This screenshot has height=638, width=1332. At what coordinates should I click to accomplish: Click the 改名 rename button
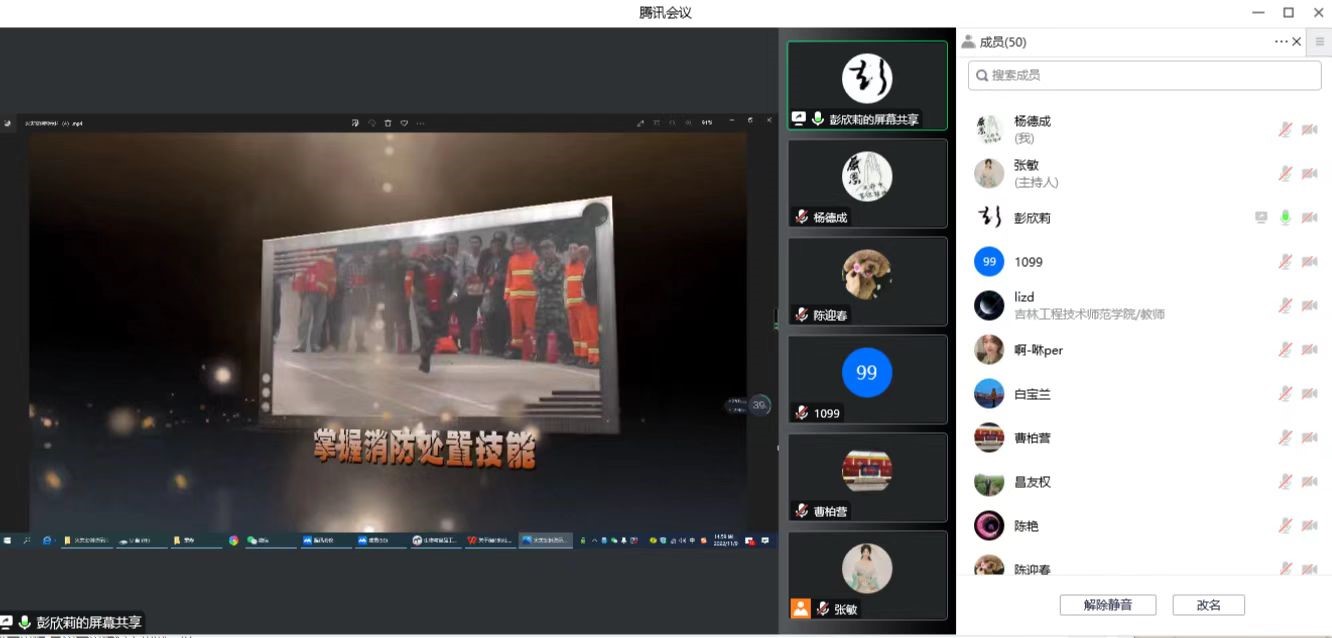[x=1208, y=605]
